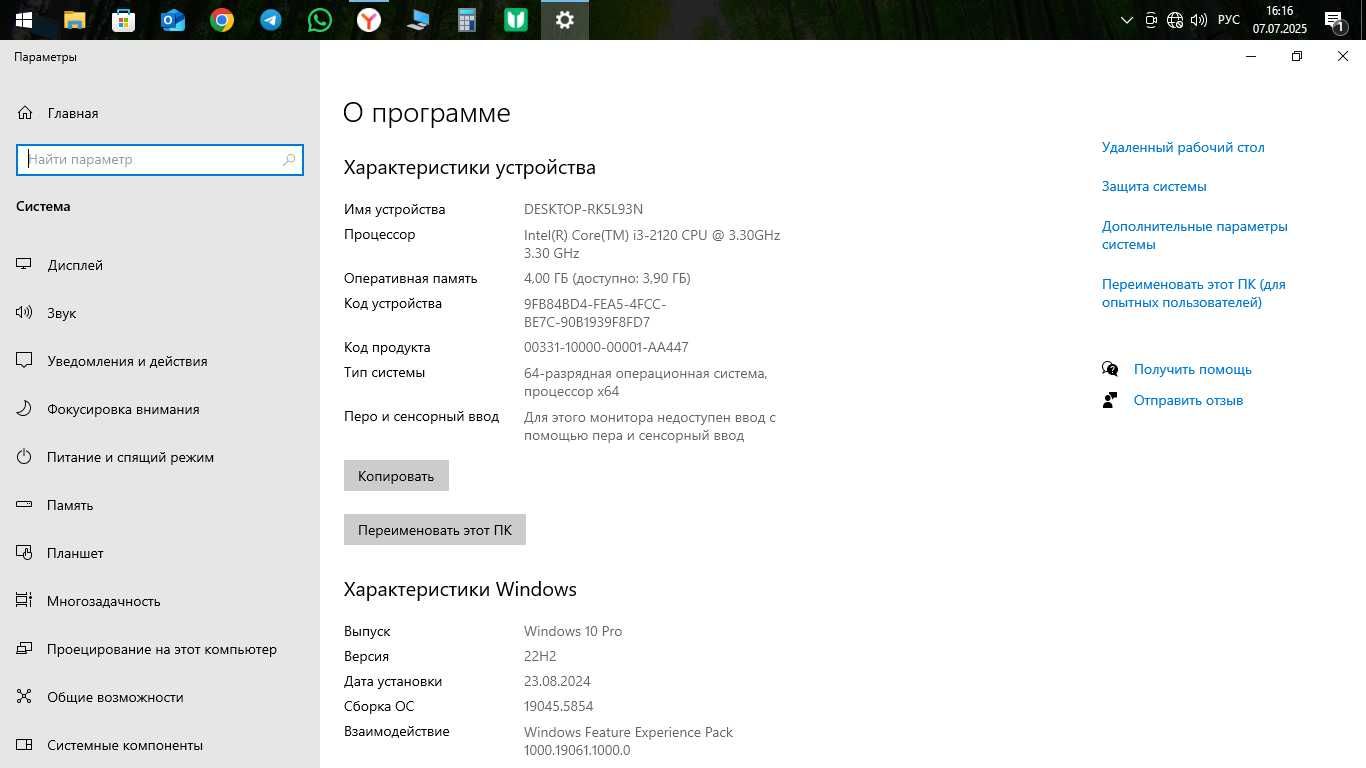Open Переименовать этот ПК (для опытных пользователей) link

(1194, 293)
